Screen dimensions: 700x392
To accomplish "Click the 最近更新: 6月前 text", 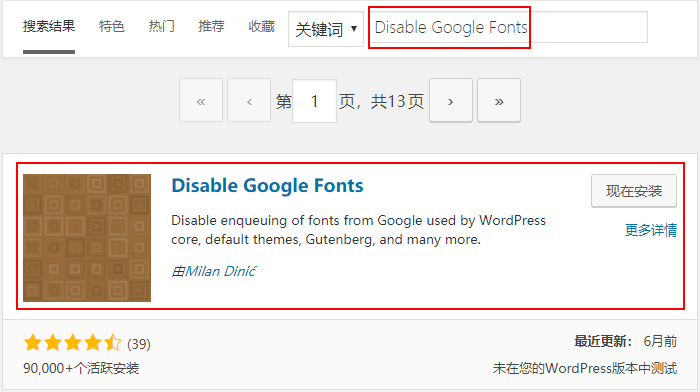I will (625, 342).
